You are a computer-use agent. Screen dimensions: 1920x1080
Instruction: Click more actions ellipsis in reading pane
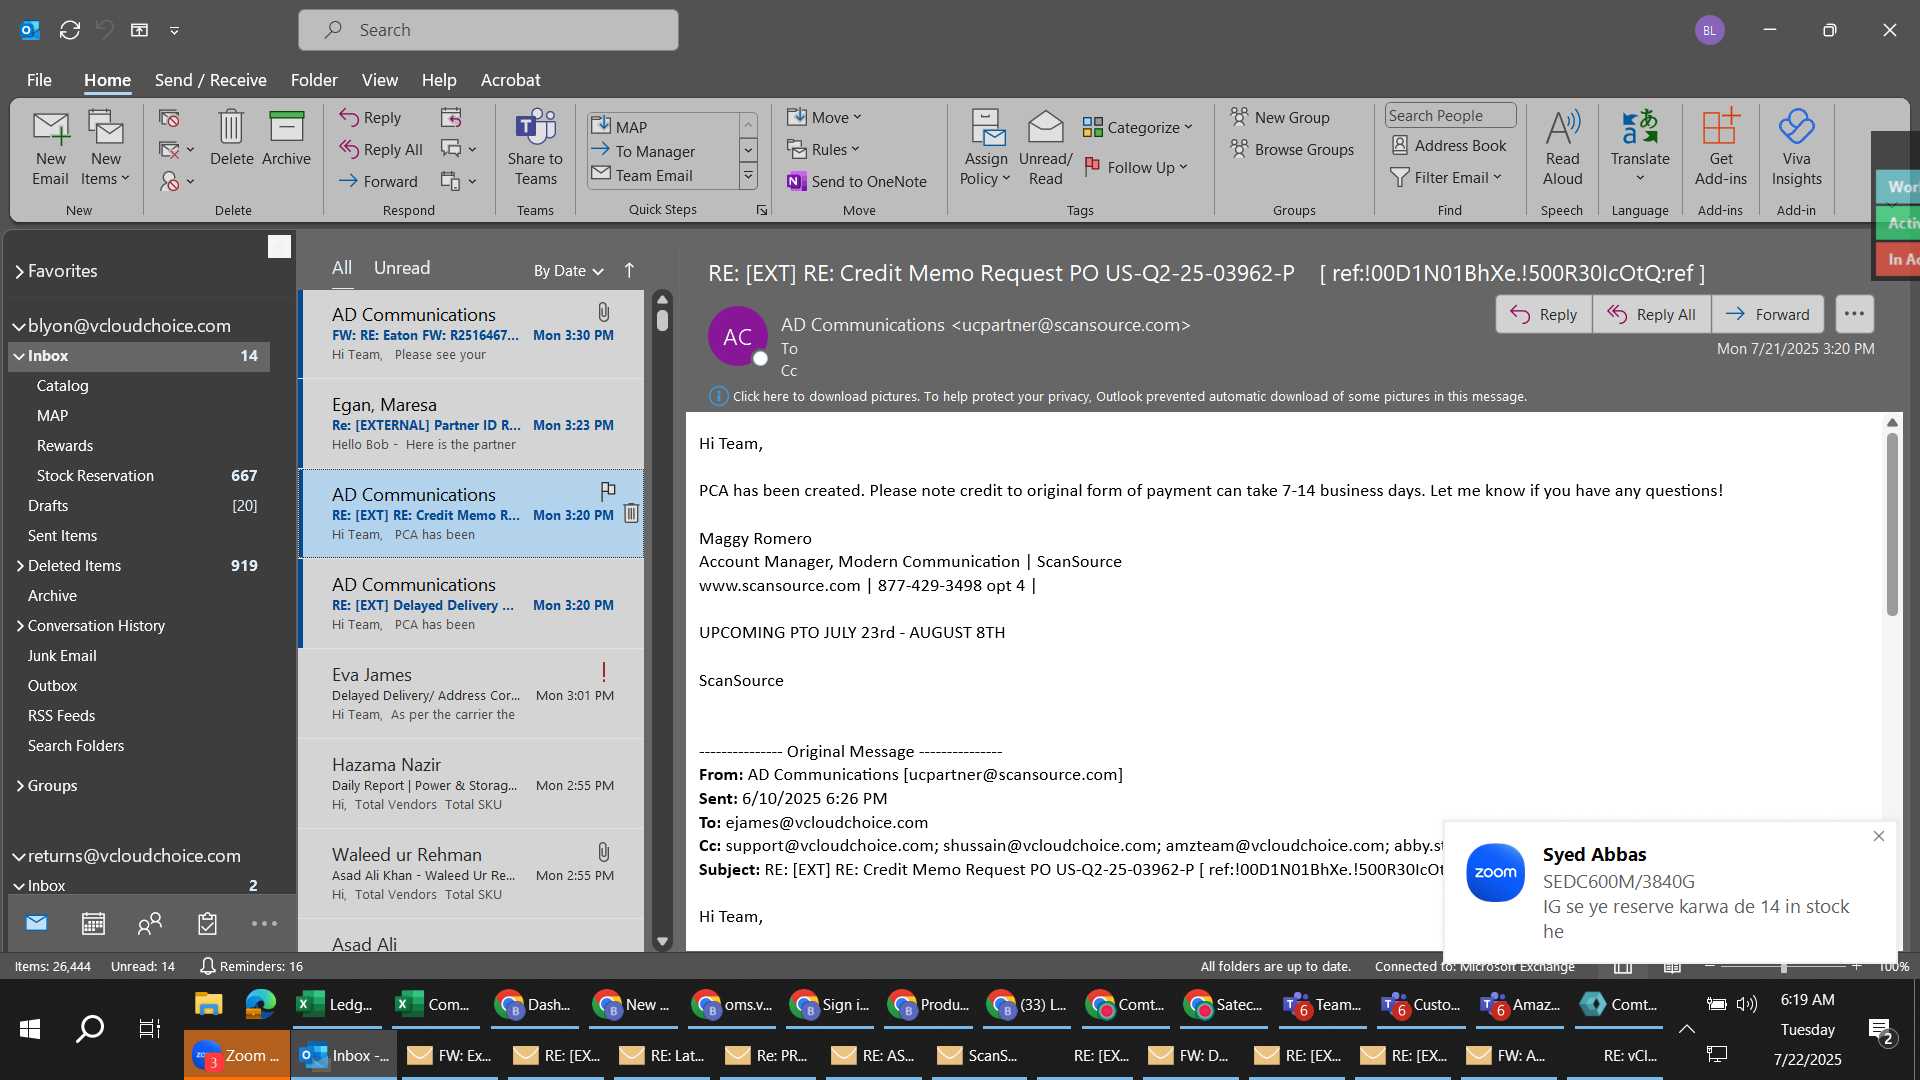click(1854, 314)
